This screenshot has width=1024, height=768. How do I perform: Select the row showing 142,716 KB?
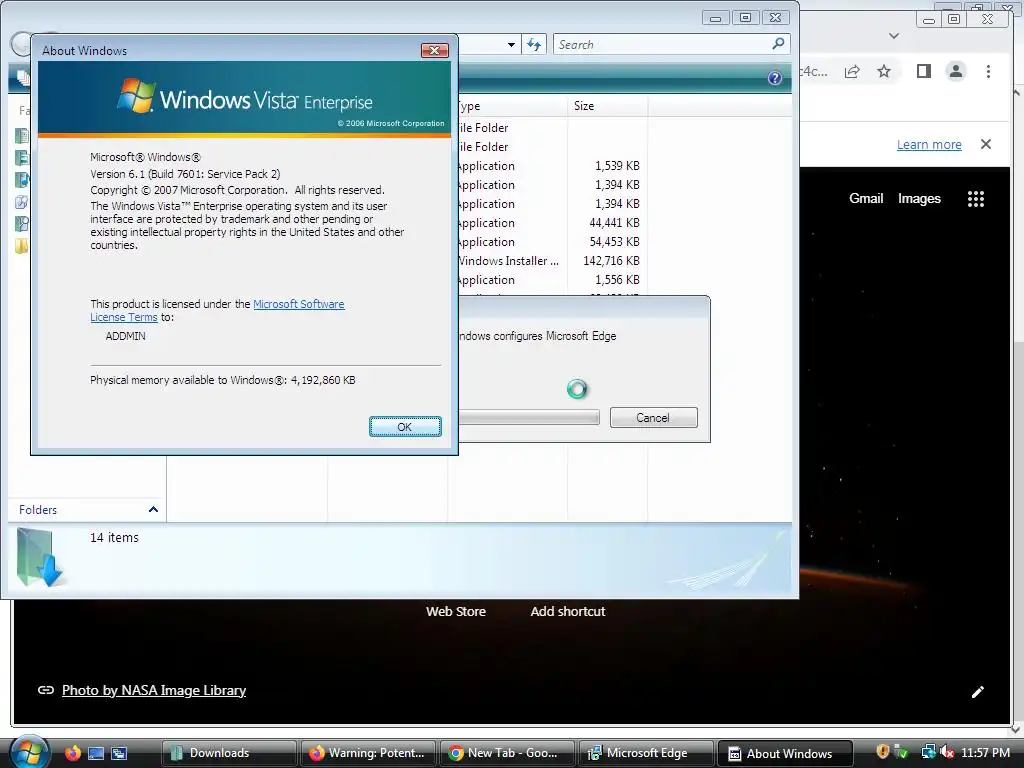pos(611,261)
